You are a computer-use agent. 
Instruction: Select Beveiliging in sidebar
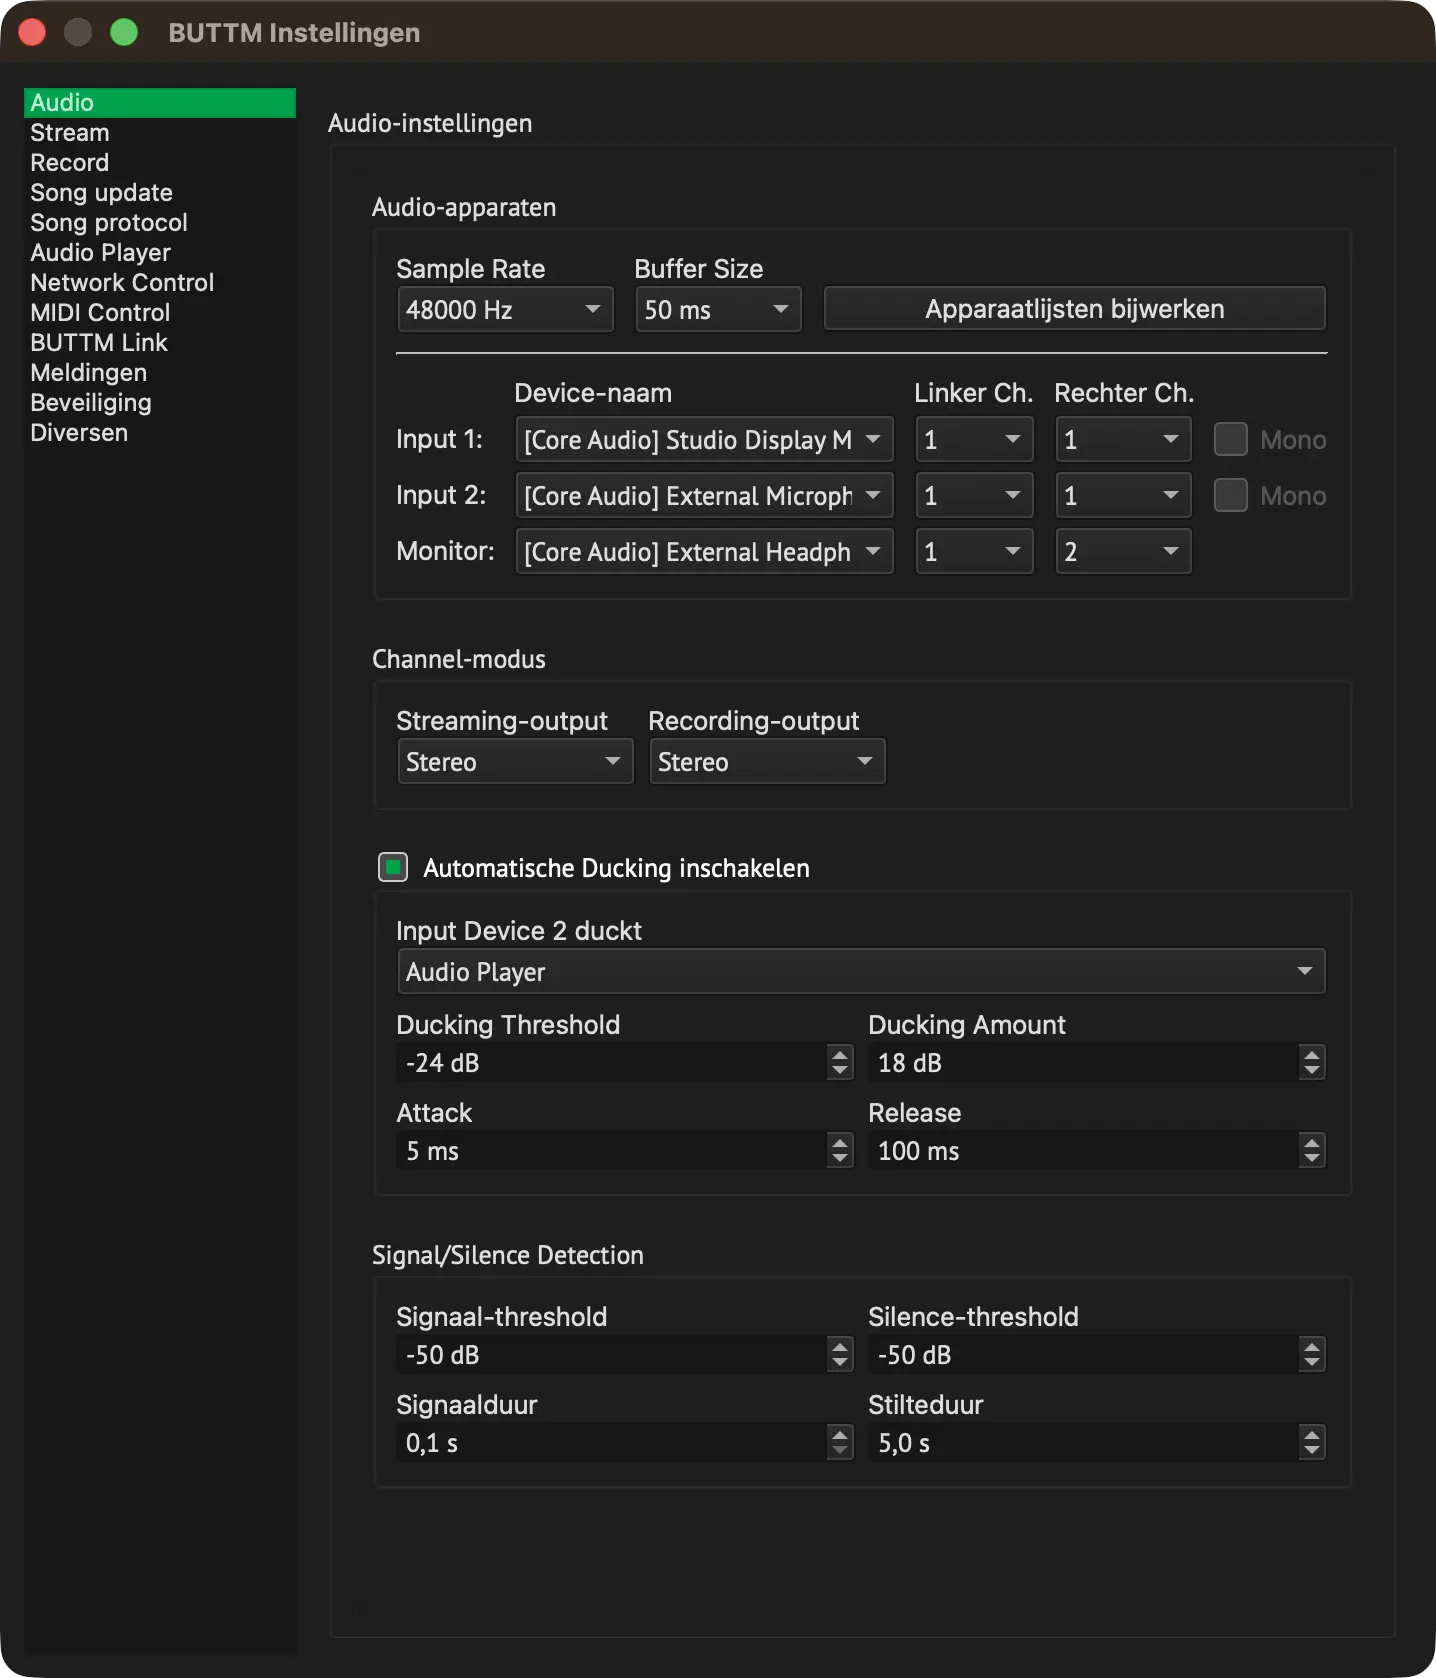160,403
